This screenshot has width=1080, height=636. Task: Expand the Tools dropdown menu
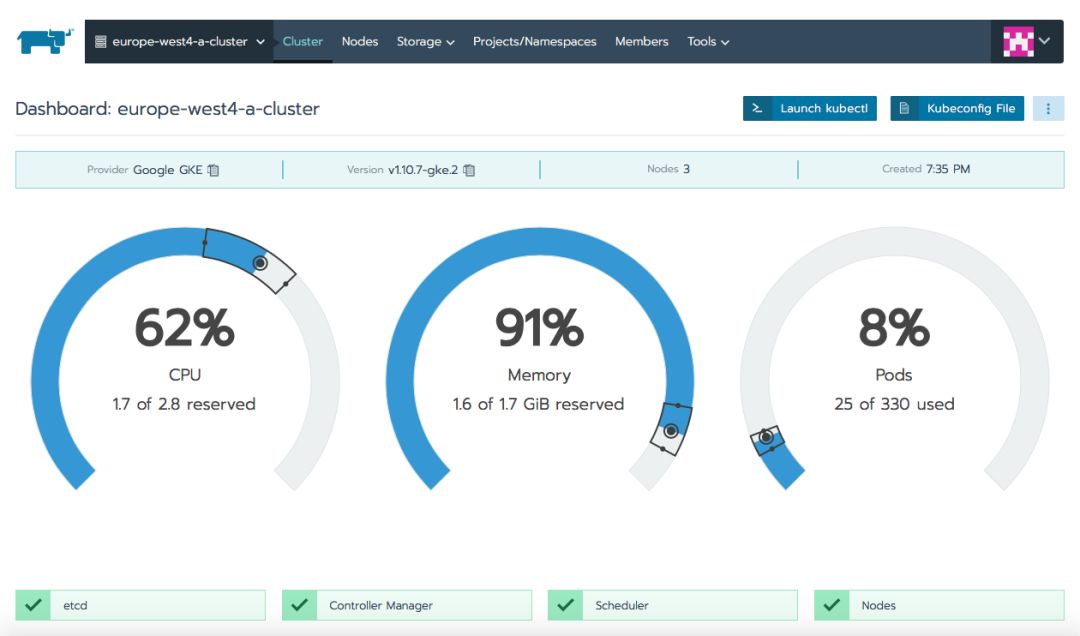click(707, 41)
